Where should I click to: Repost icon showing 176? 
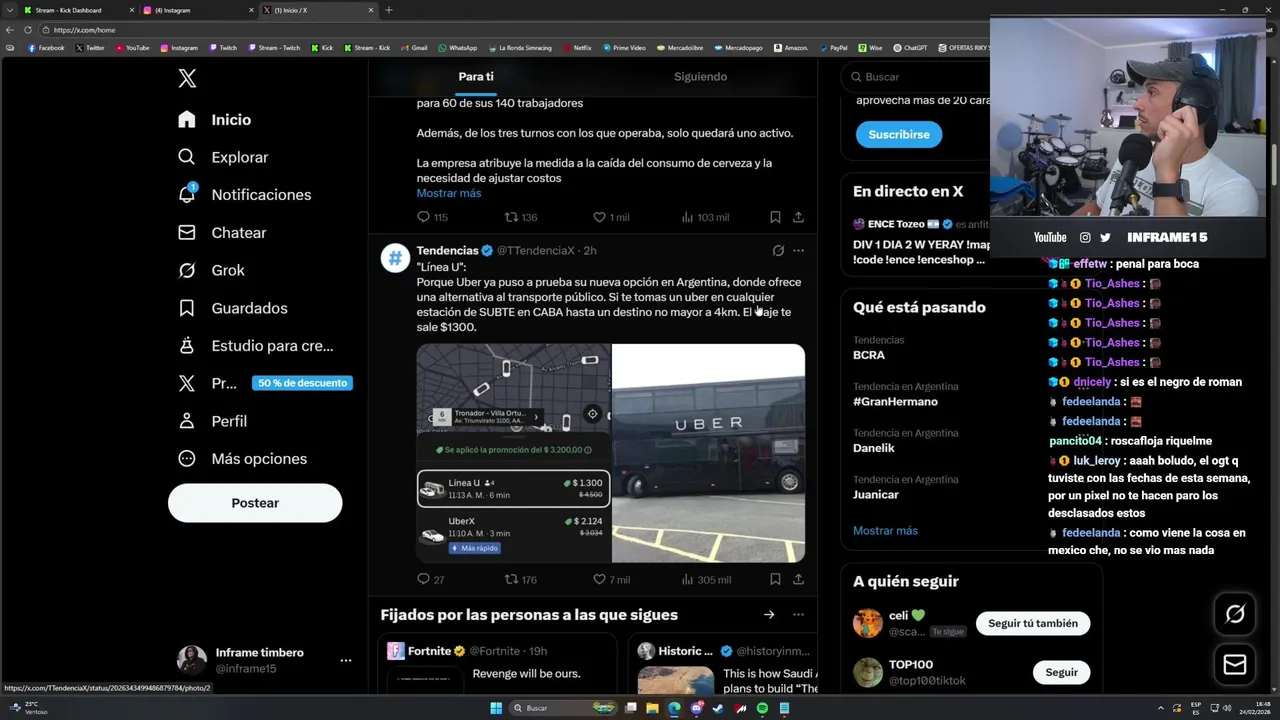[x=511, y=579]
